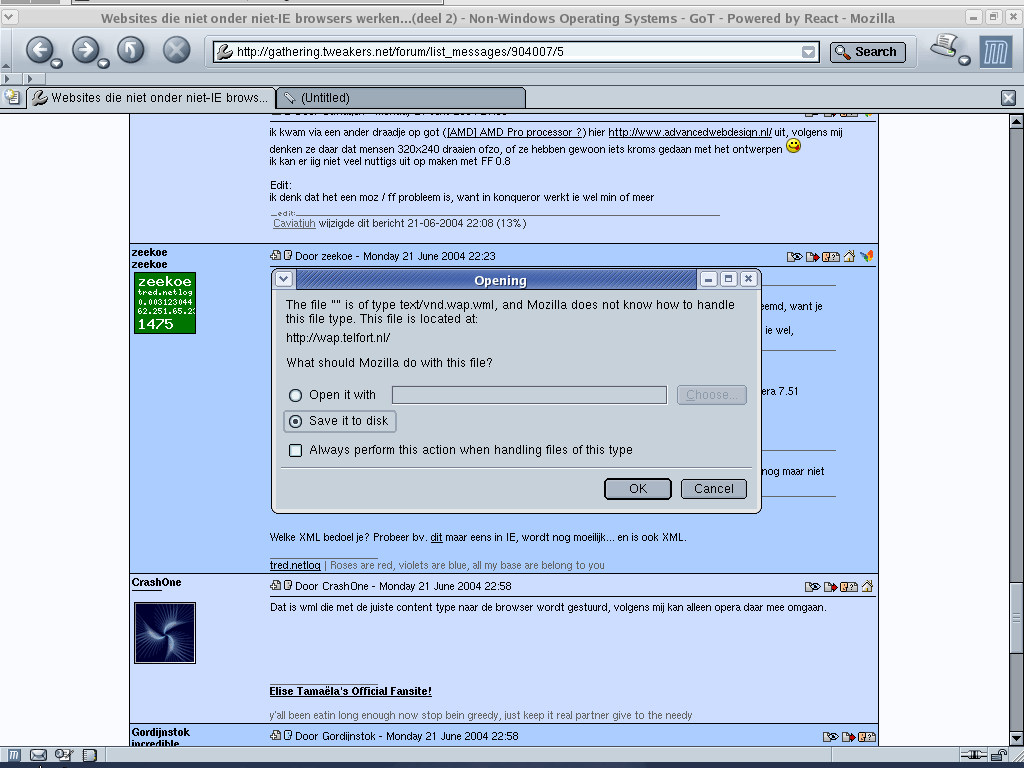1024x768 pixels.
Task: Click the scrollbar up arrow
Action: (1016, 122)
